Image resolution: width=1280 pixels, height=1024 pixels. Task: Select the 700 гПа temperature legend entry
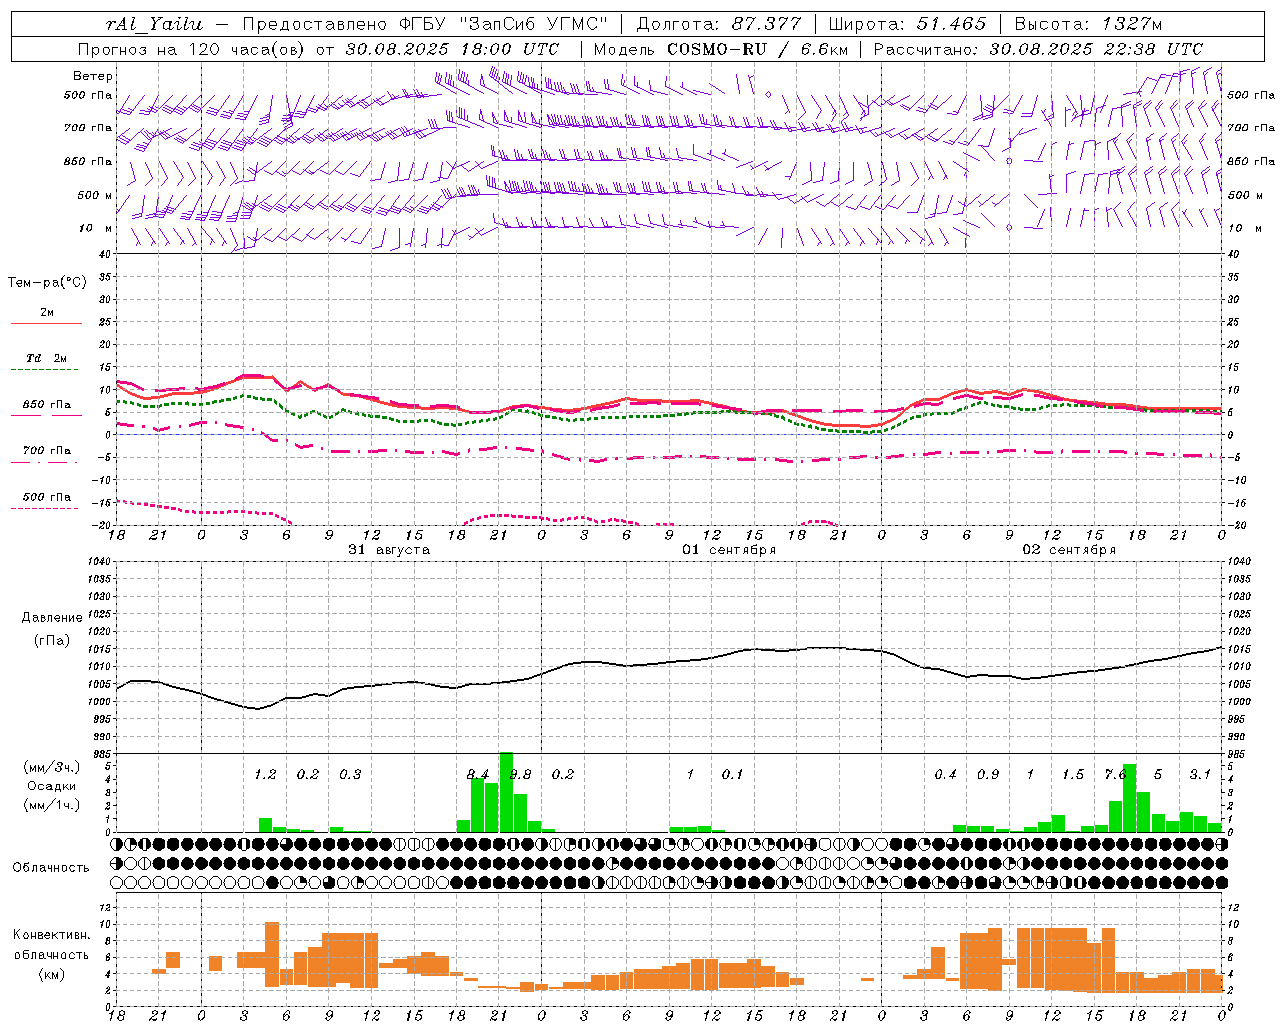pyautogui.click(x=47, y=451)
